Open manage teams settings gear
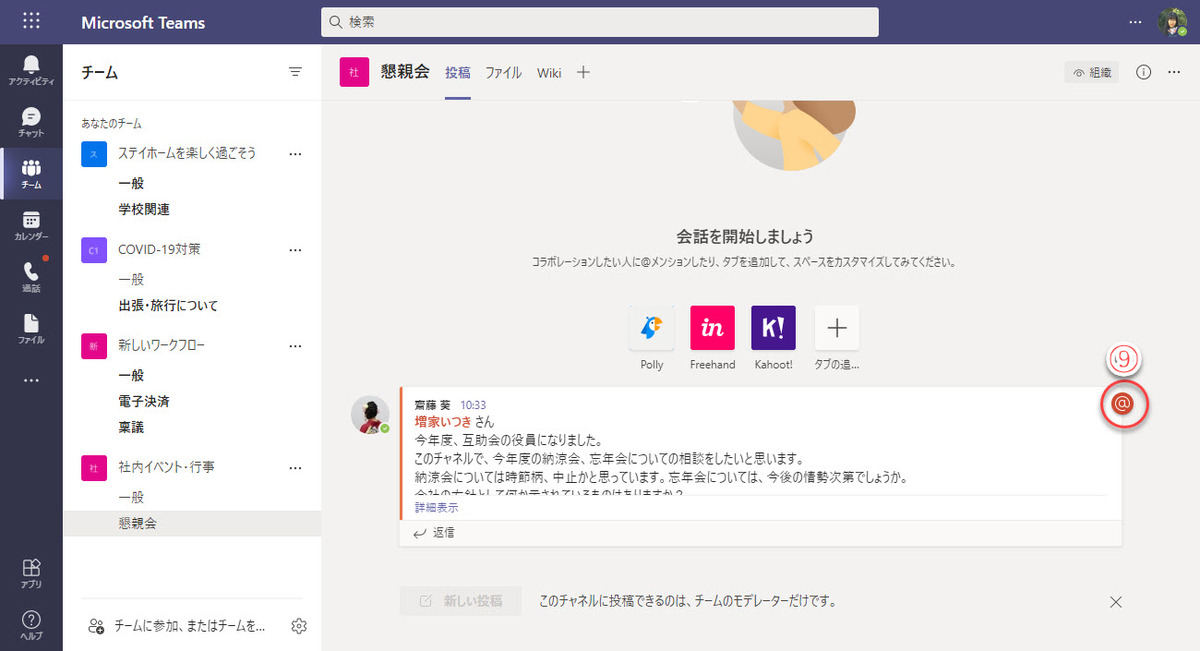This screenshot has height=651, width=1200. point(298,626)
